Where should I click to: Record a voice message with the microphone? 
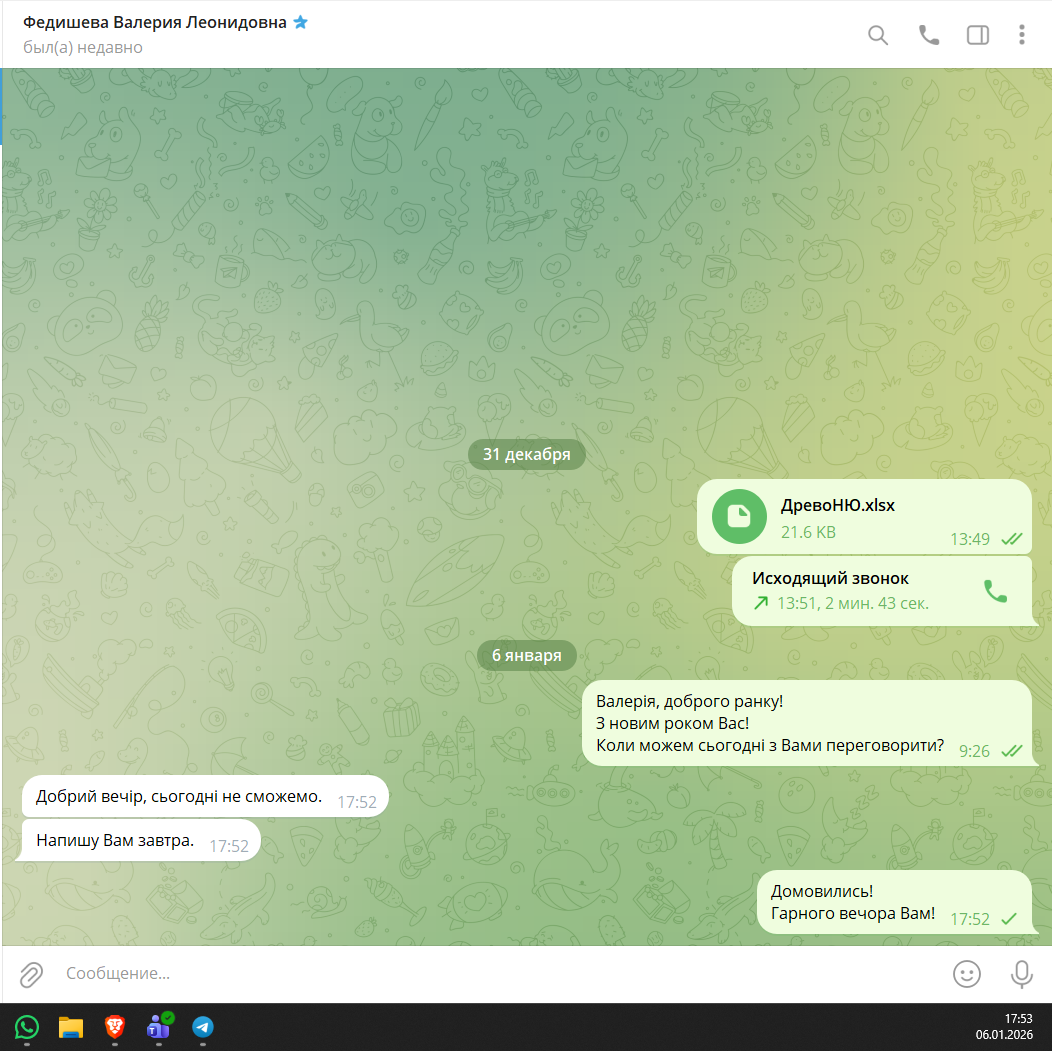[x=1021, y=975]
